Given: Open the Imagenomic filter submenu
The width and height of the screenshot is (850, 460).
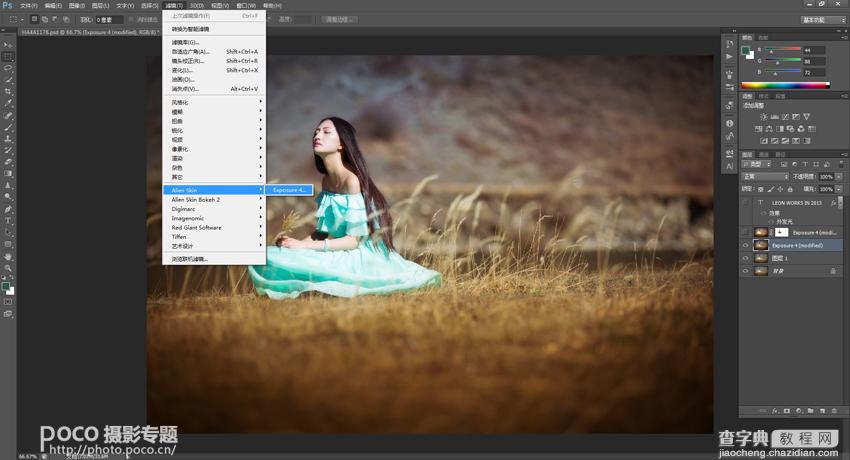Looking at the screenshot, I should point(214,218).
